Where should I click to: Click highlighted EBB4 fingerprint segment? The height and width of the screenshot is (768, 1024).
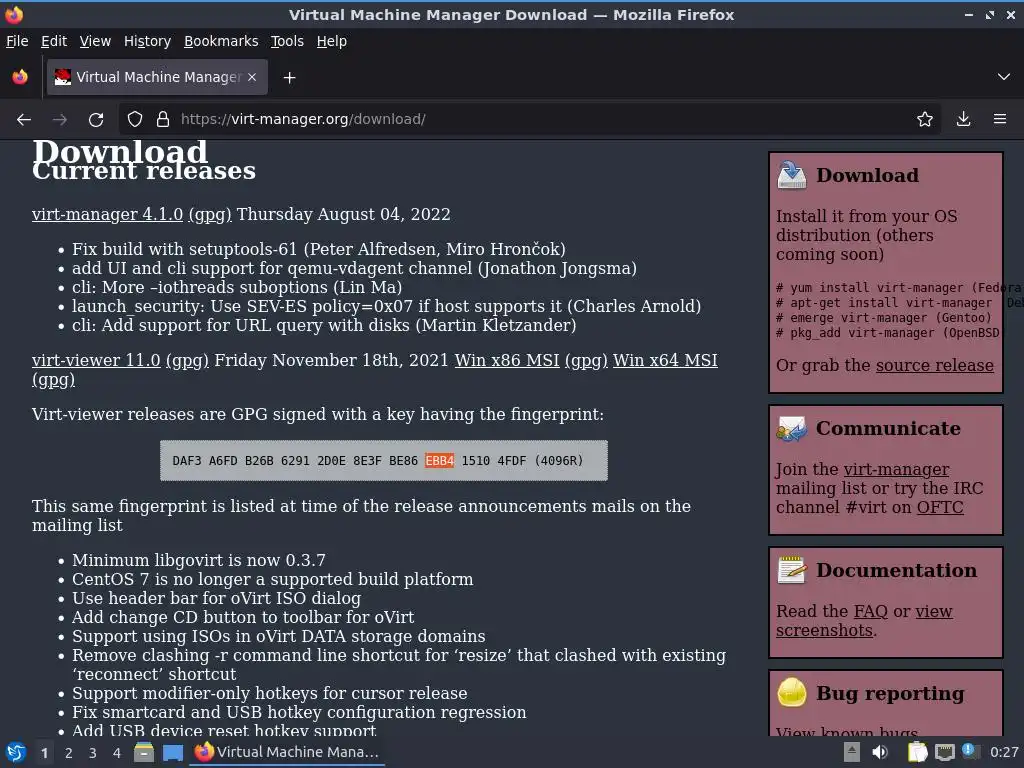[x=440, y=461]
